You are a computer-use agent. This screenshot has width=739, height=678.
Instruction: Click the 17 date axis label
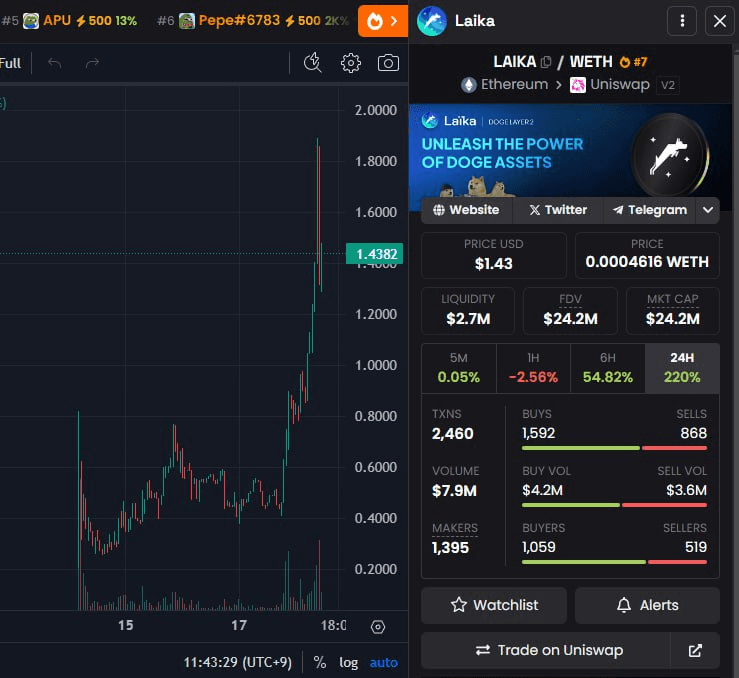pos(239,625)
